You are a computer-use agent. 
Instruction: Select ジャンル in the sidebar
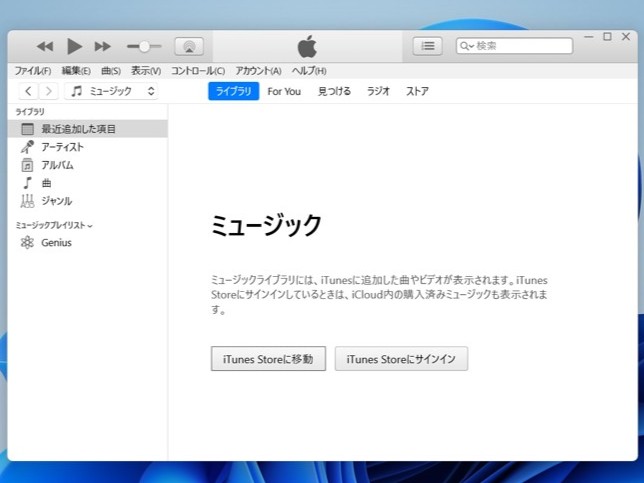87,201
